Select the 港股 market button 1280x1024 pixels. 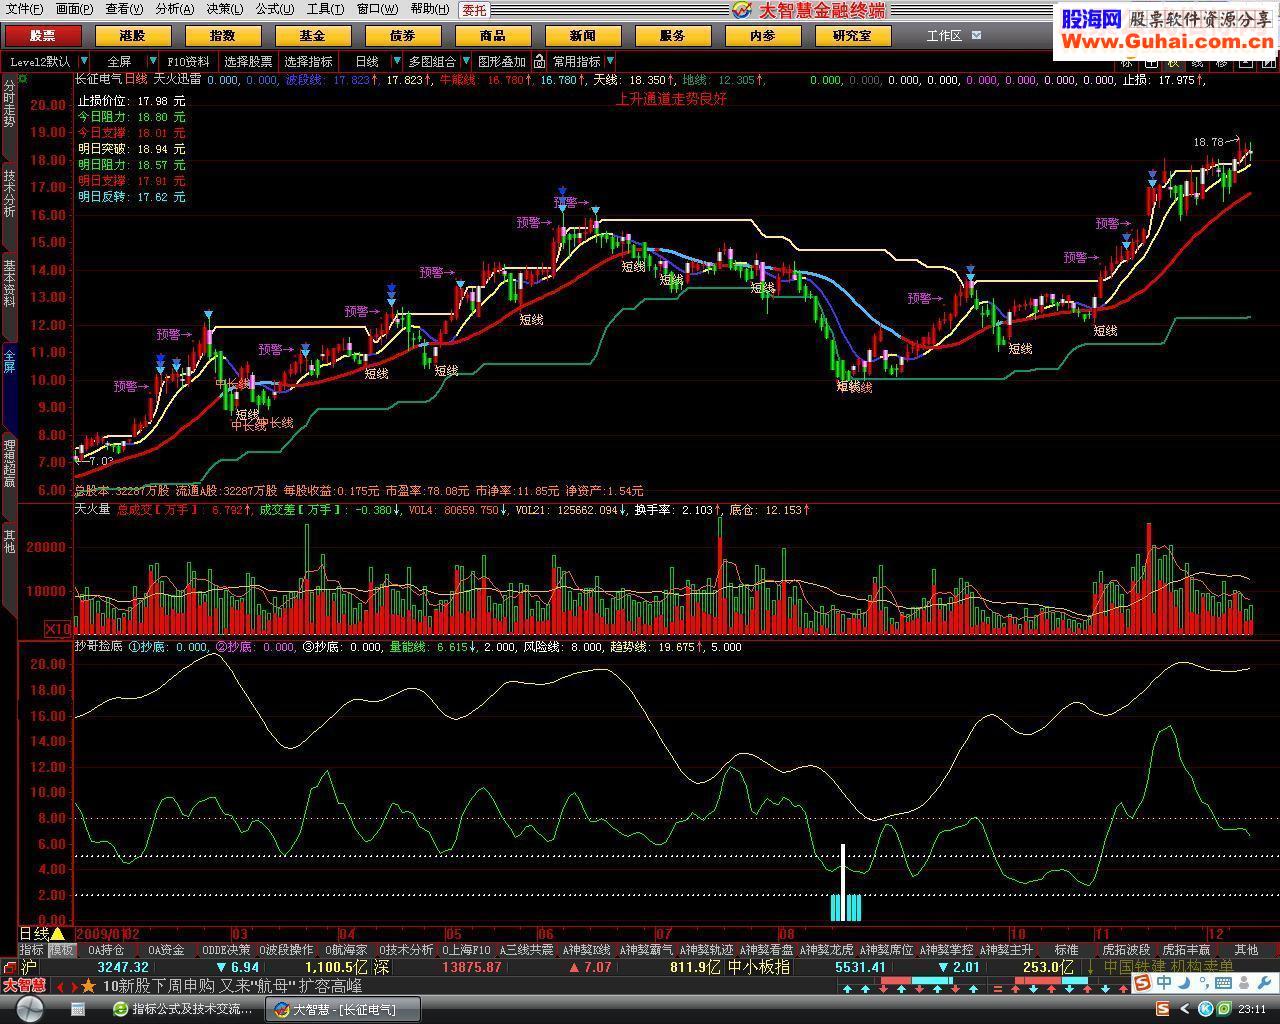(x=132, y=35)
